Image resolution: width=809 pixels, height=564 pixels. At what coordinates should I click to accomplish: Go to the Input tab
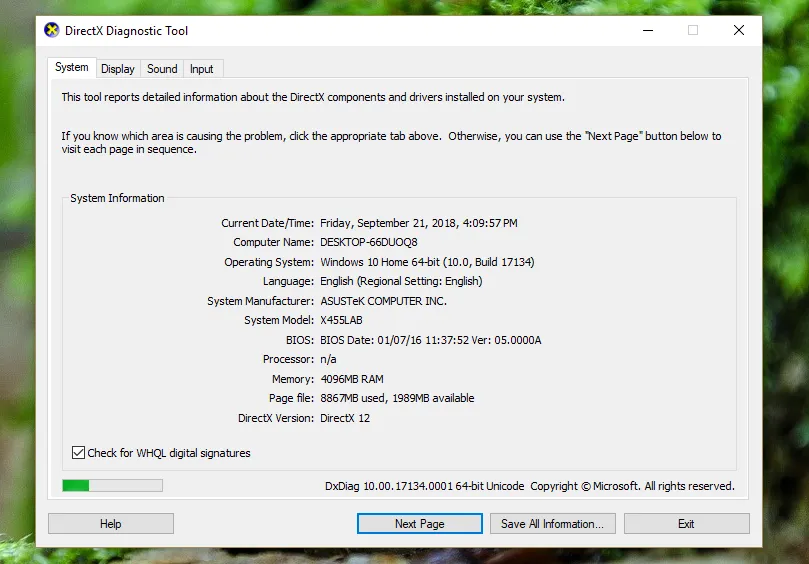click(x=202, y=69)
